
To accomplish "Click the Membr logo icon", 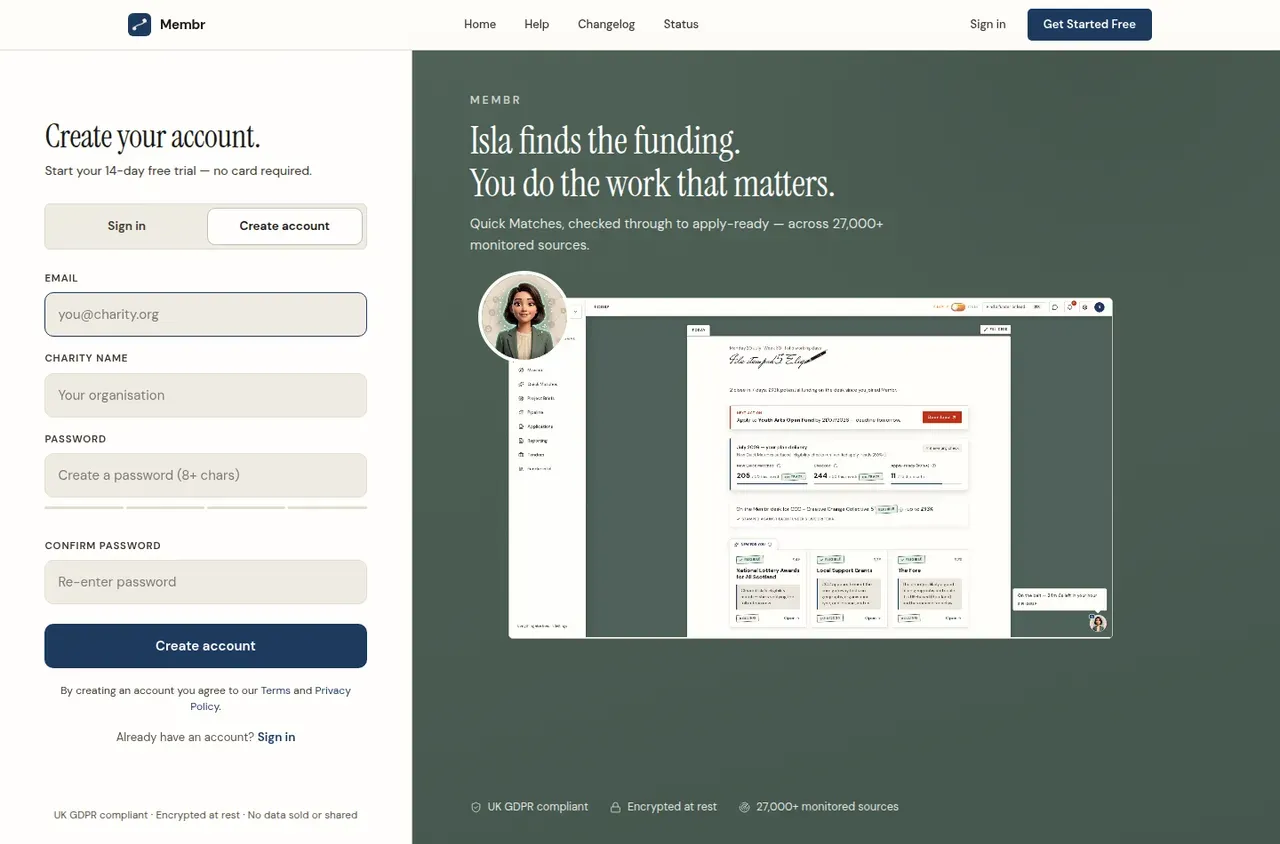I will (x=139, y=24).
